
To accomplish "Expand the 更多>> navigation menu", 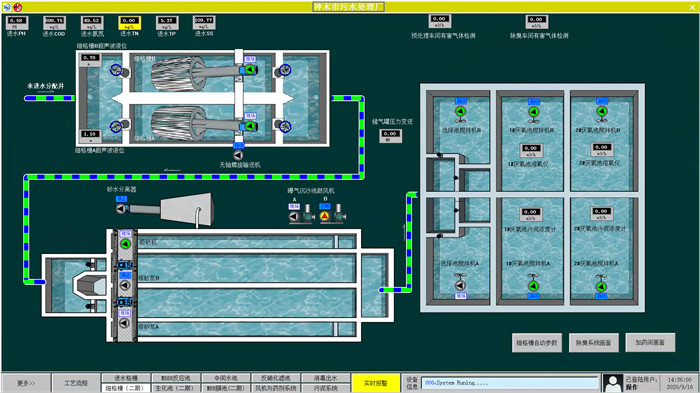I will point(26,383).
